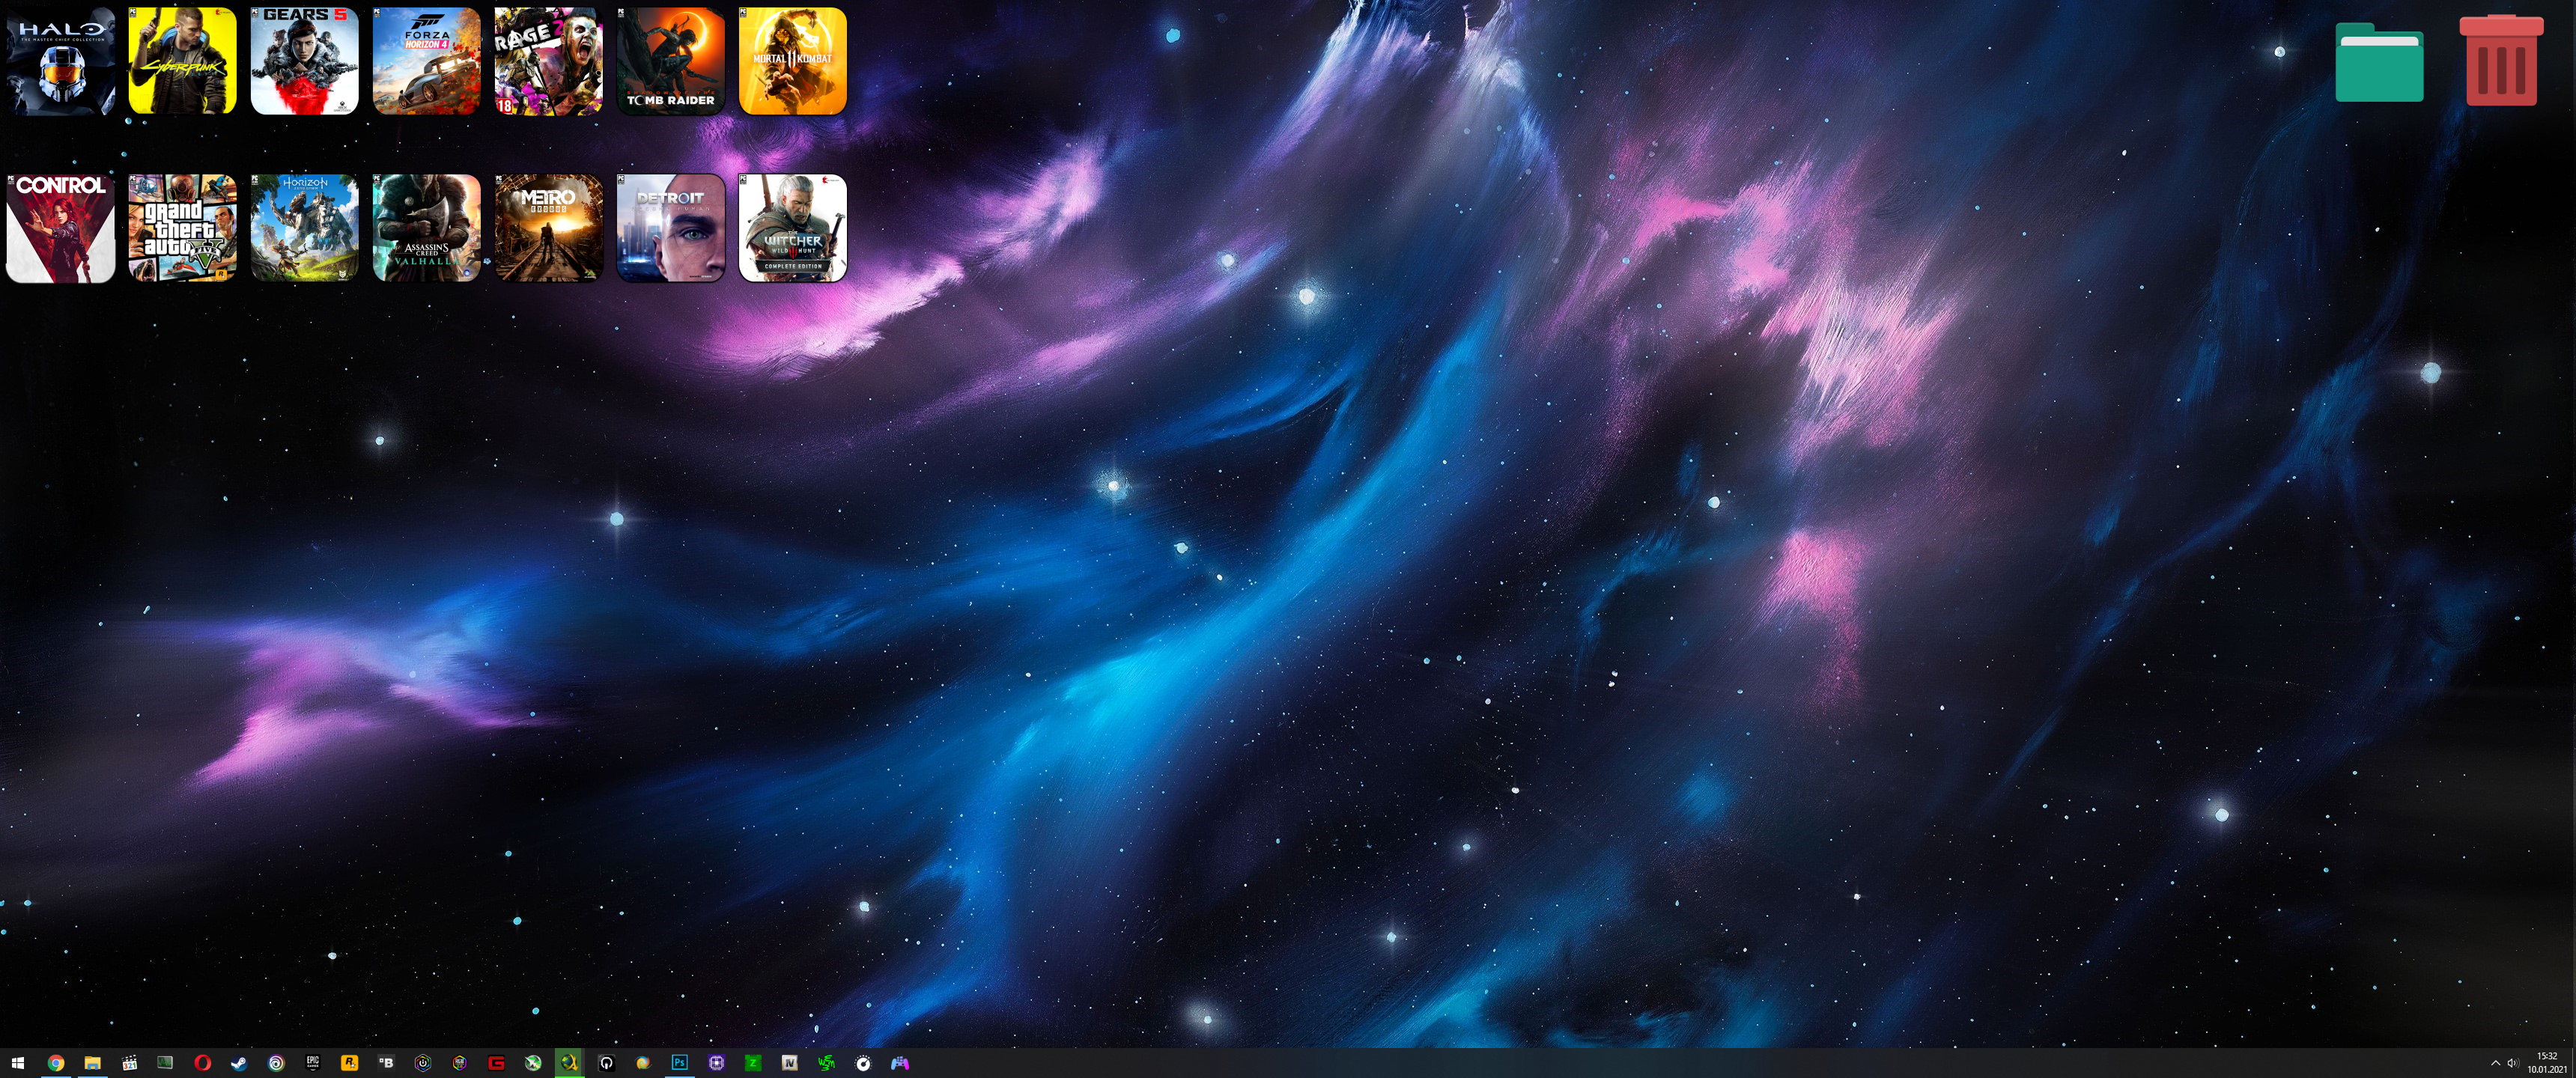Launch the Gears 5 desktop icon

[x=304, y=61]
